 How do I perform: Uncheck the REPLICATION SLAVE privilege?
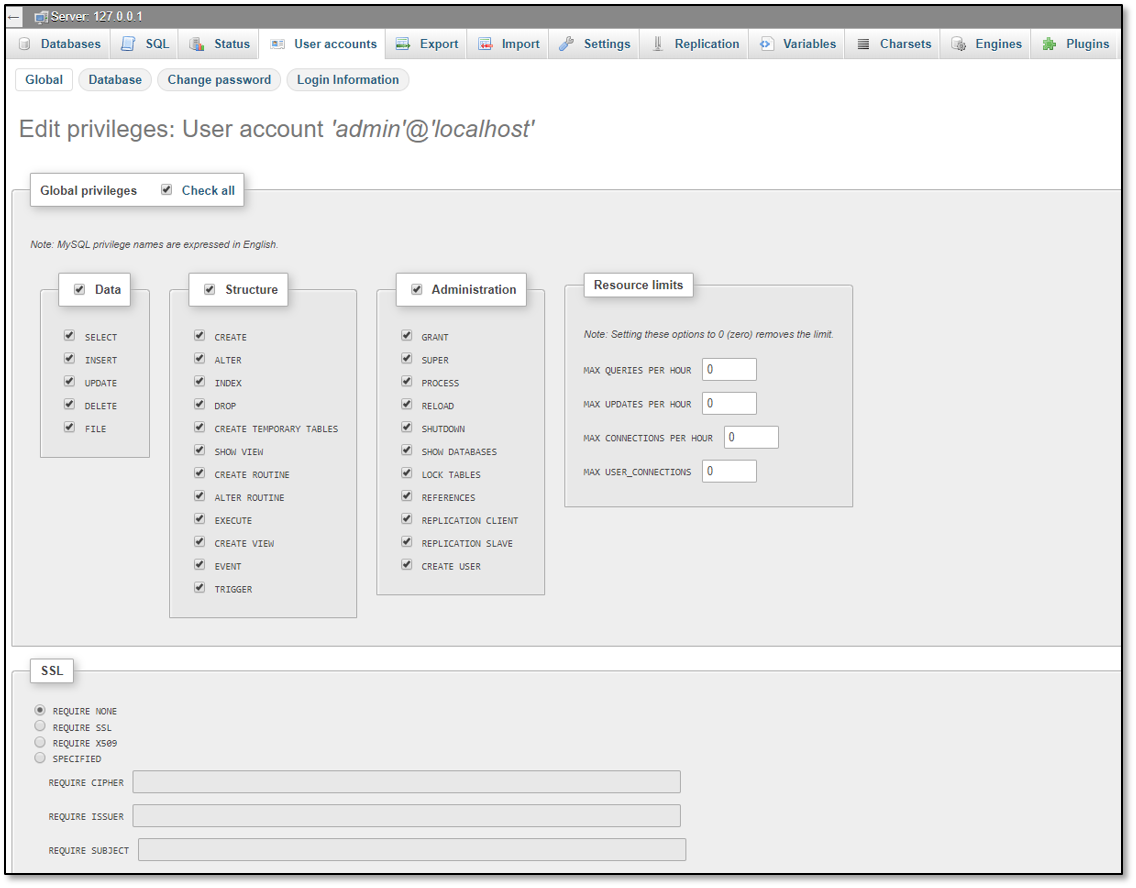click(406, 542)
